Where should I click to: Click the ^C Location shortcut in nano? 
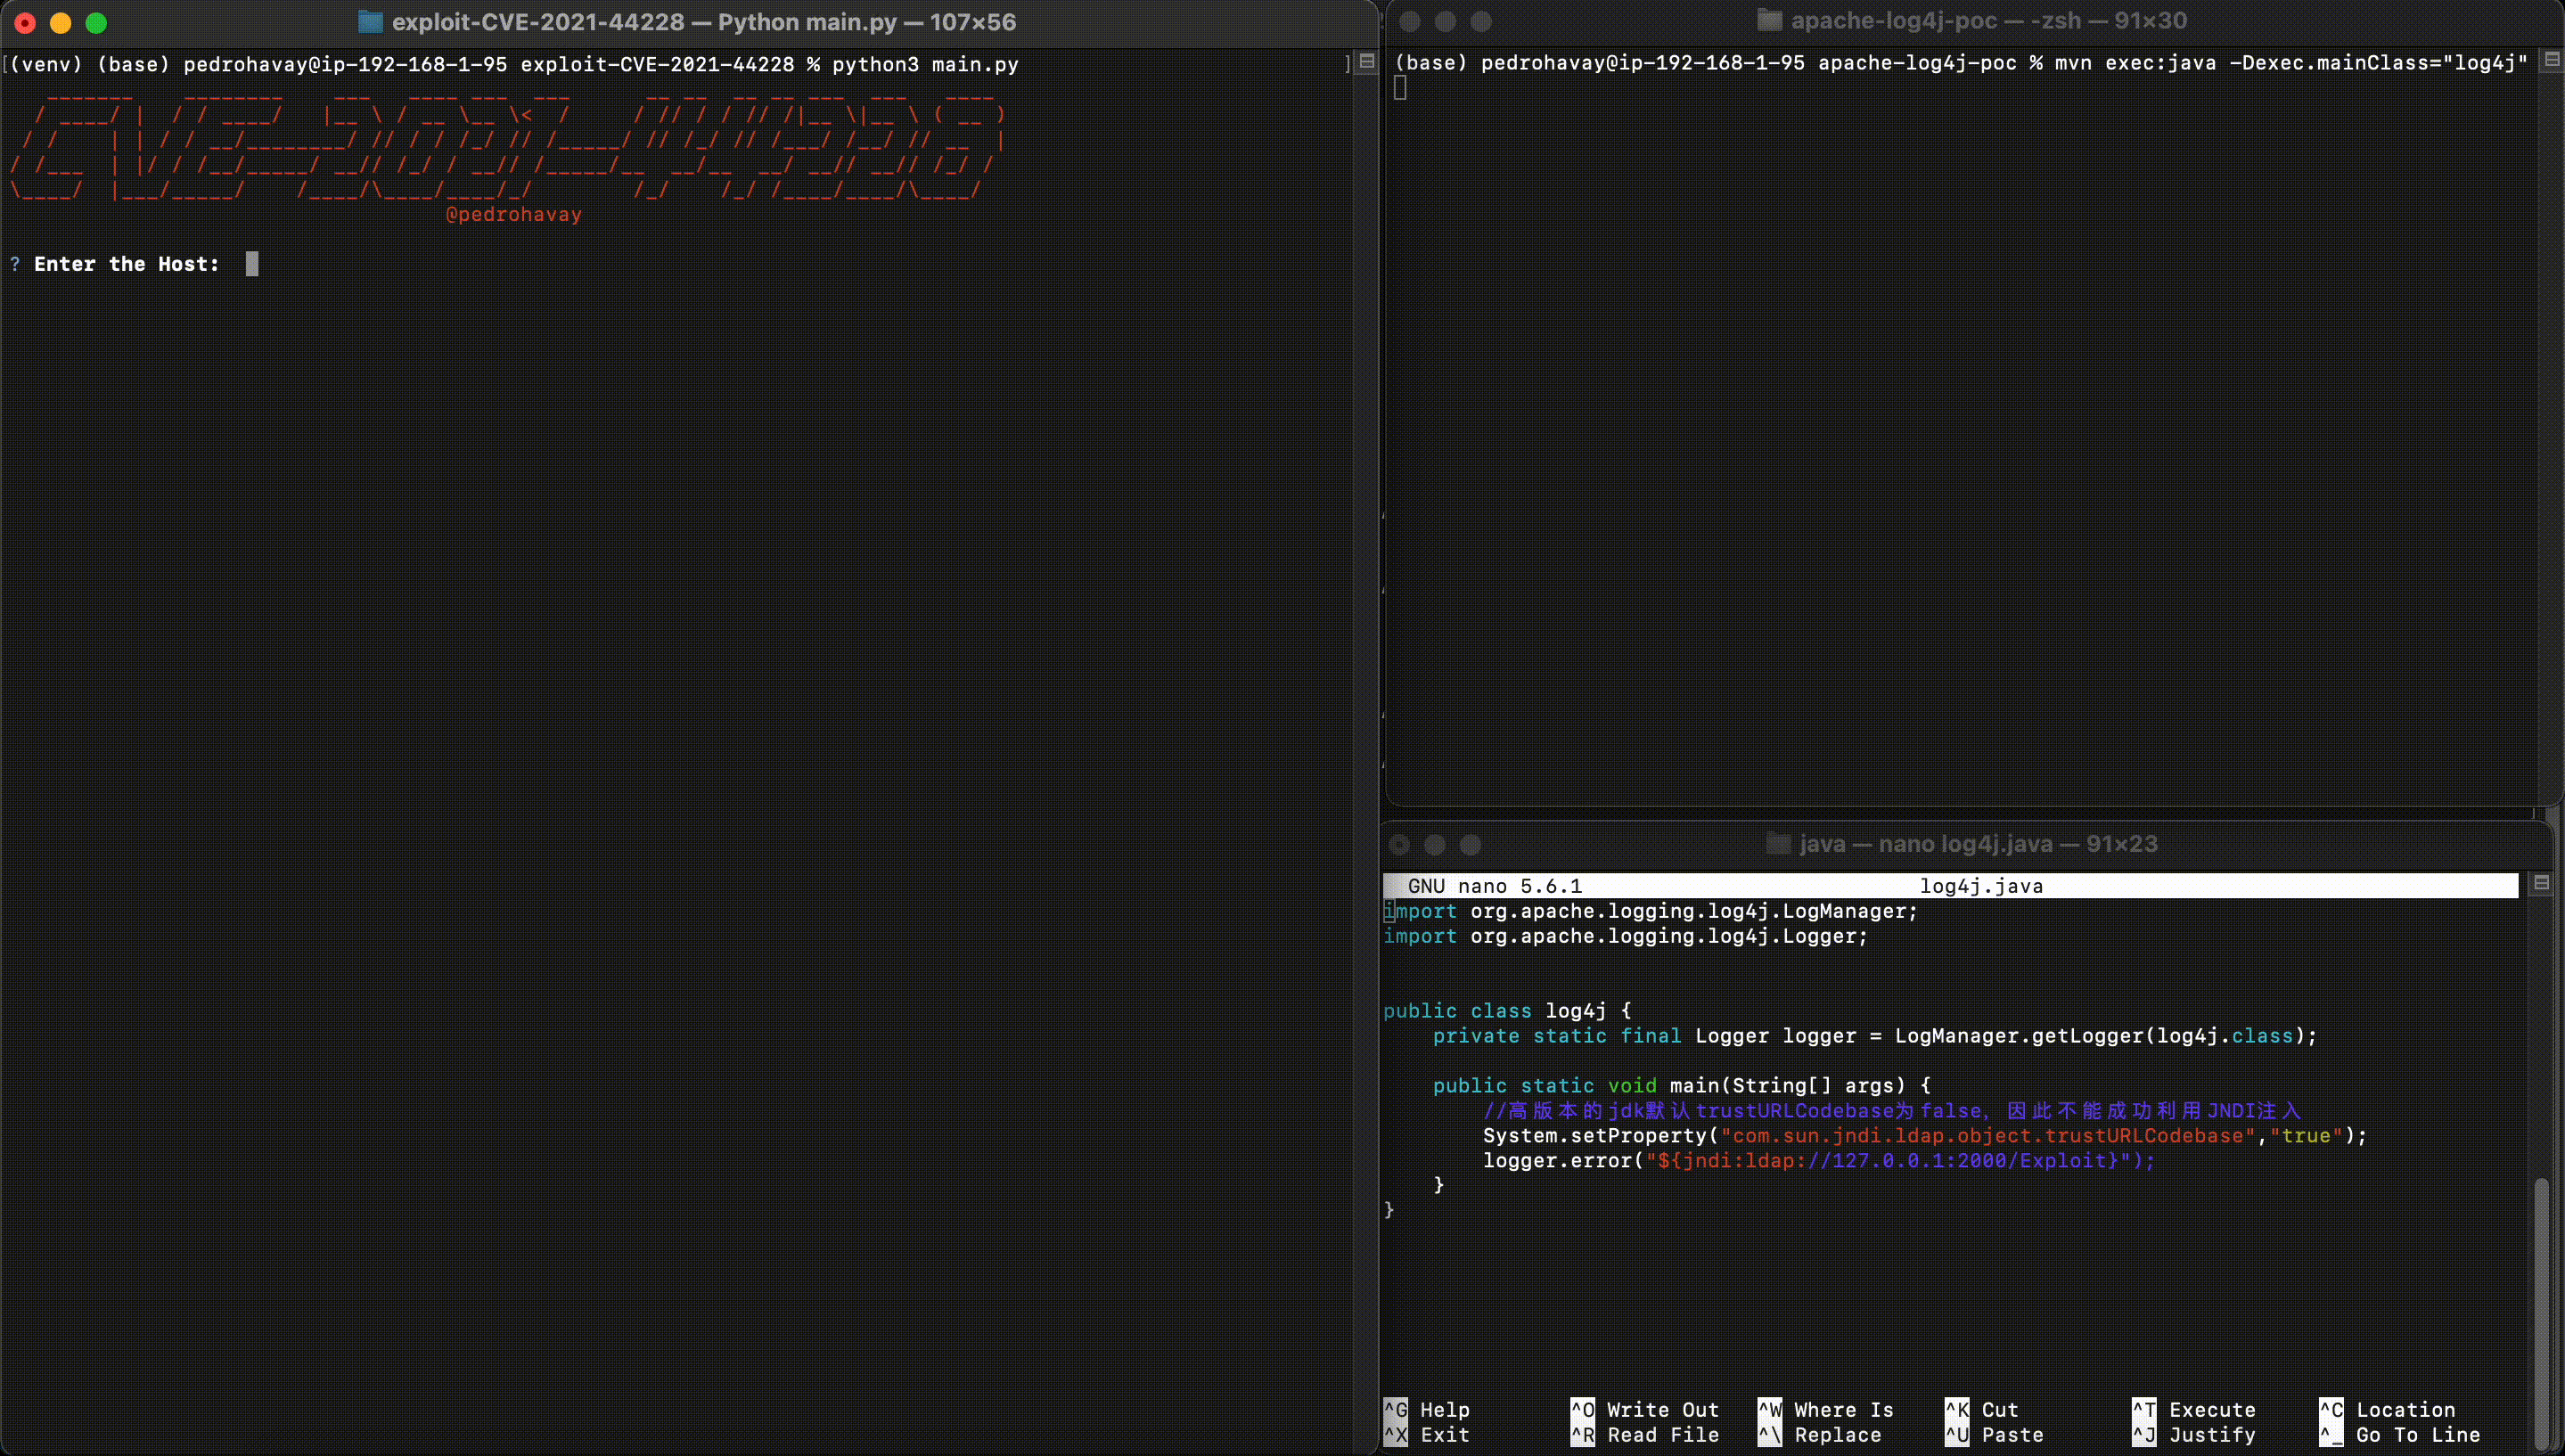[x=2388, y=1410]
